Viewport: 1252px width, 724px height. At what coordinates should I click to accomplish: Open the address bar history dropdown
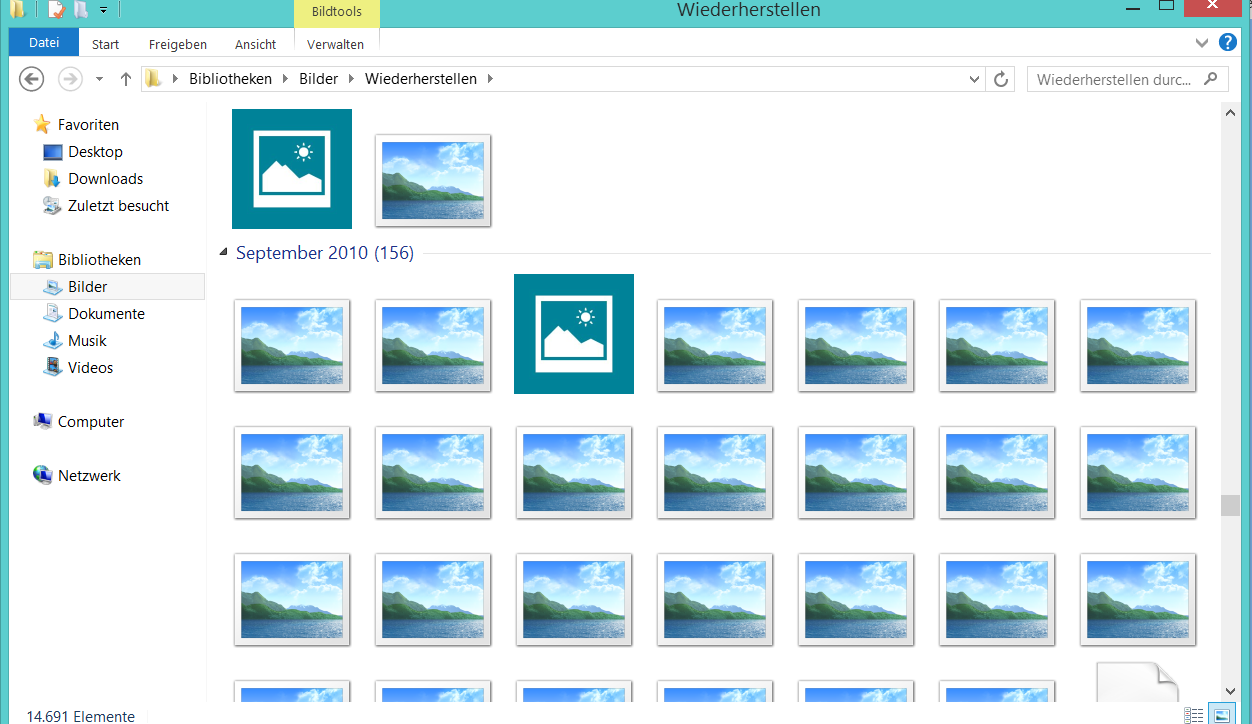[975, 79]
